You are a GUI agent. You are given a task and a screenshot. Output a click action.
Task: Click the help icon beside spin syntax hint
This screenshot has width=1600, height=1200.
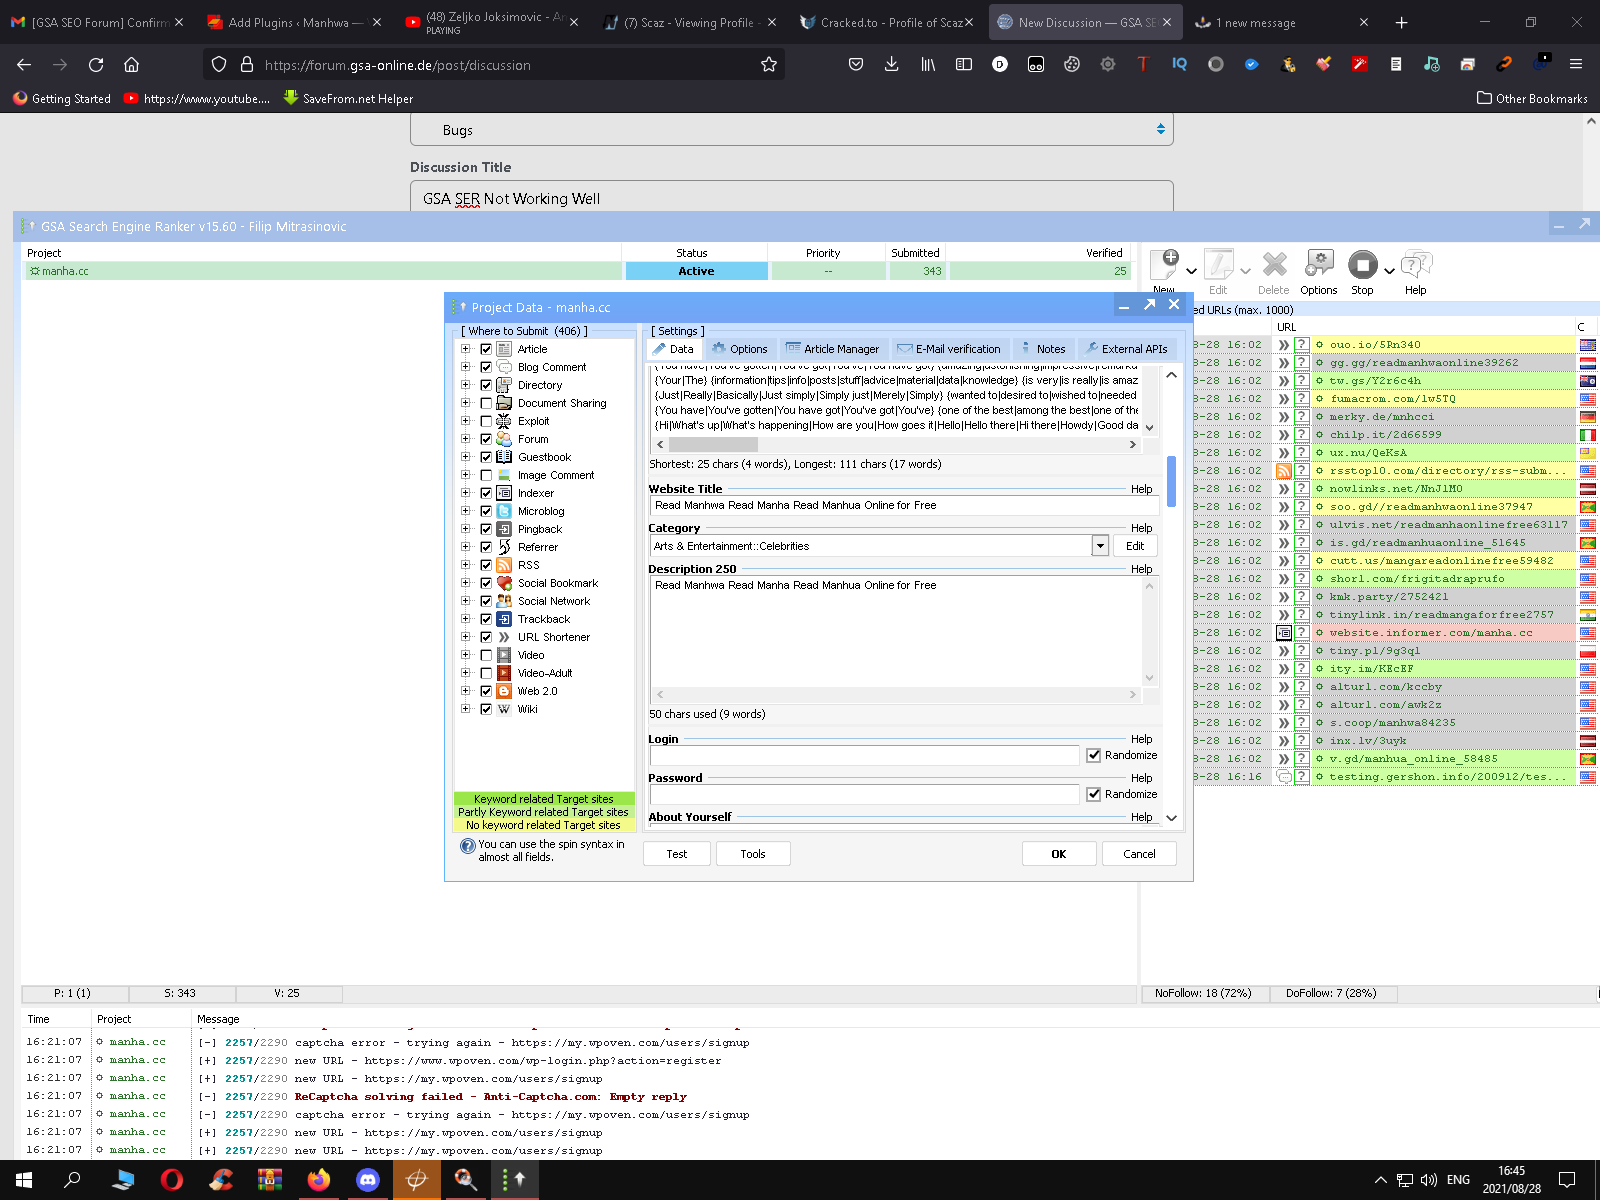[x=467, y=846]
